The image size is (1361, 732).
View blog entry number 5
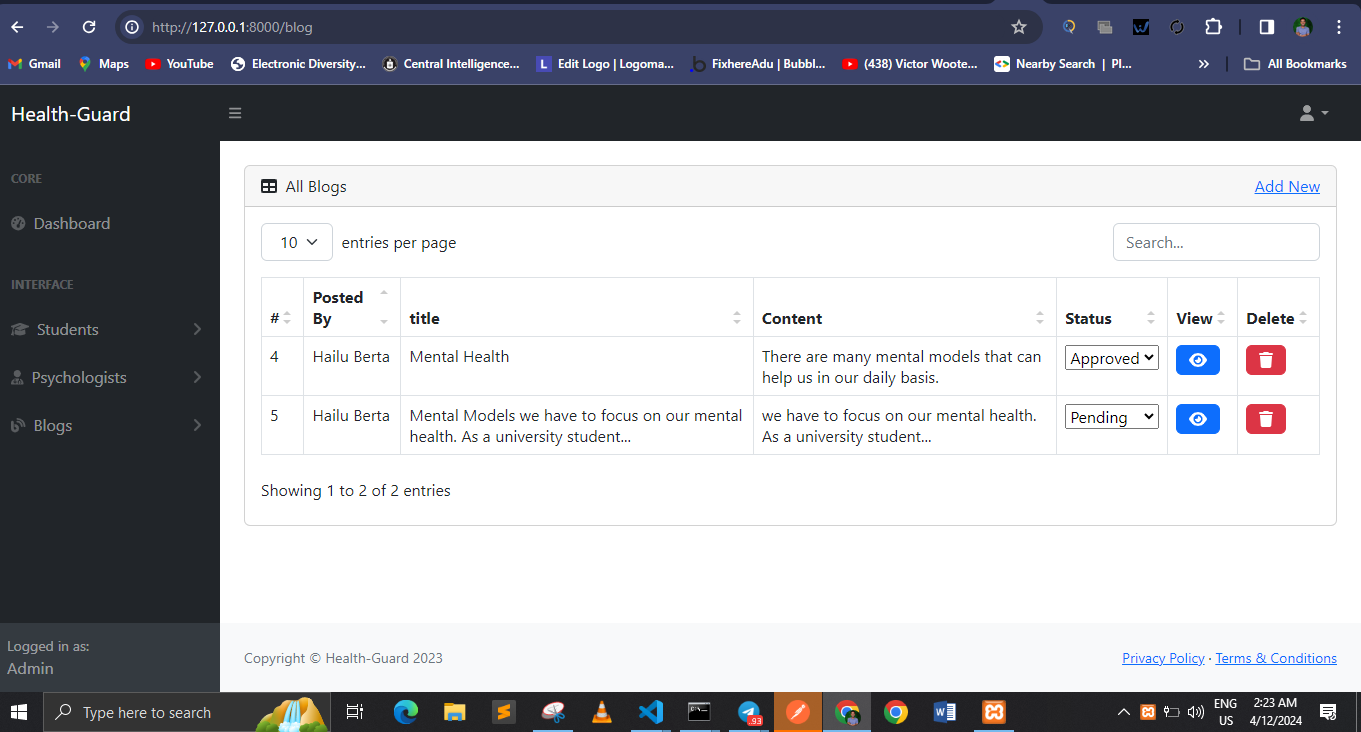[1197, 419]
